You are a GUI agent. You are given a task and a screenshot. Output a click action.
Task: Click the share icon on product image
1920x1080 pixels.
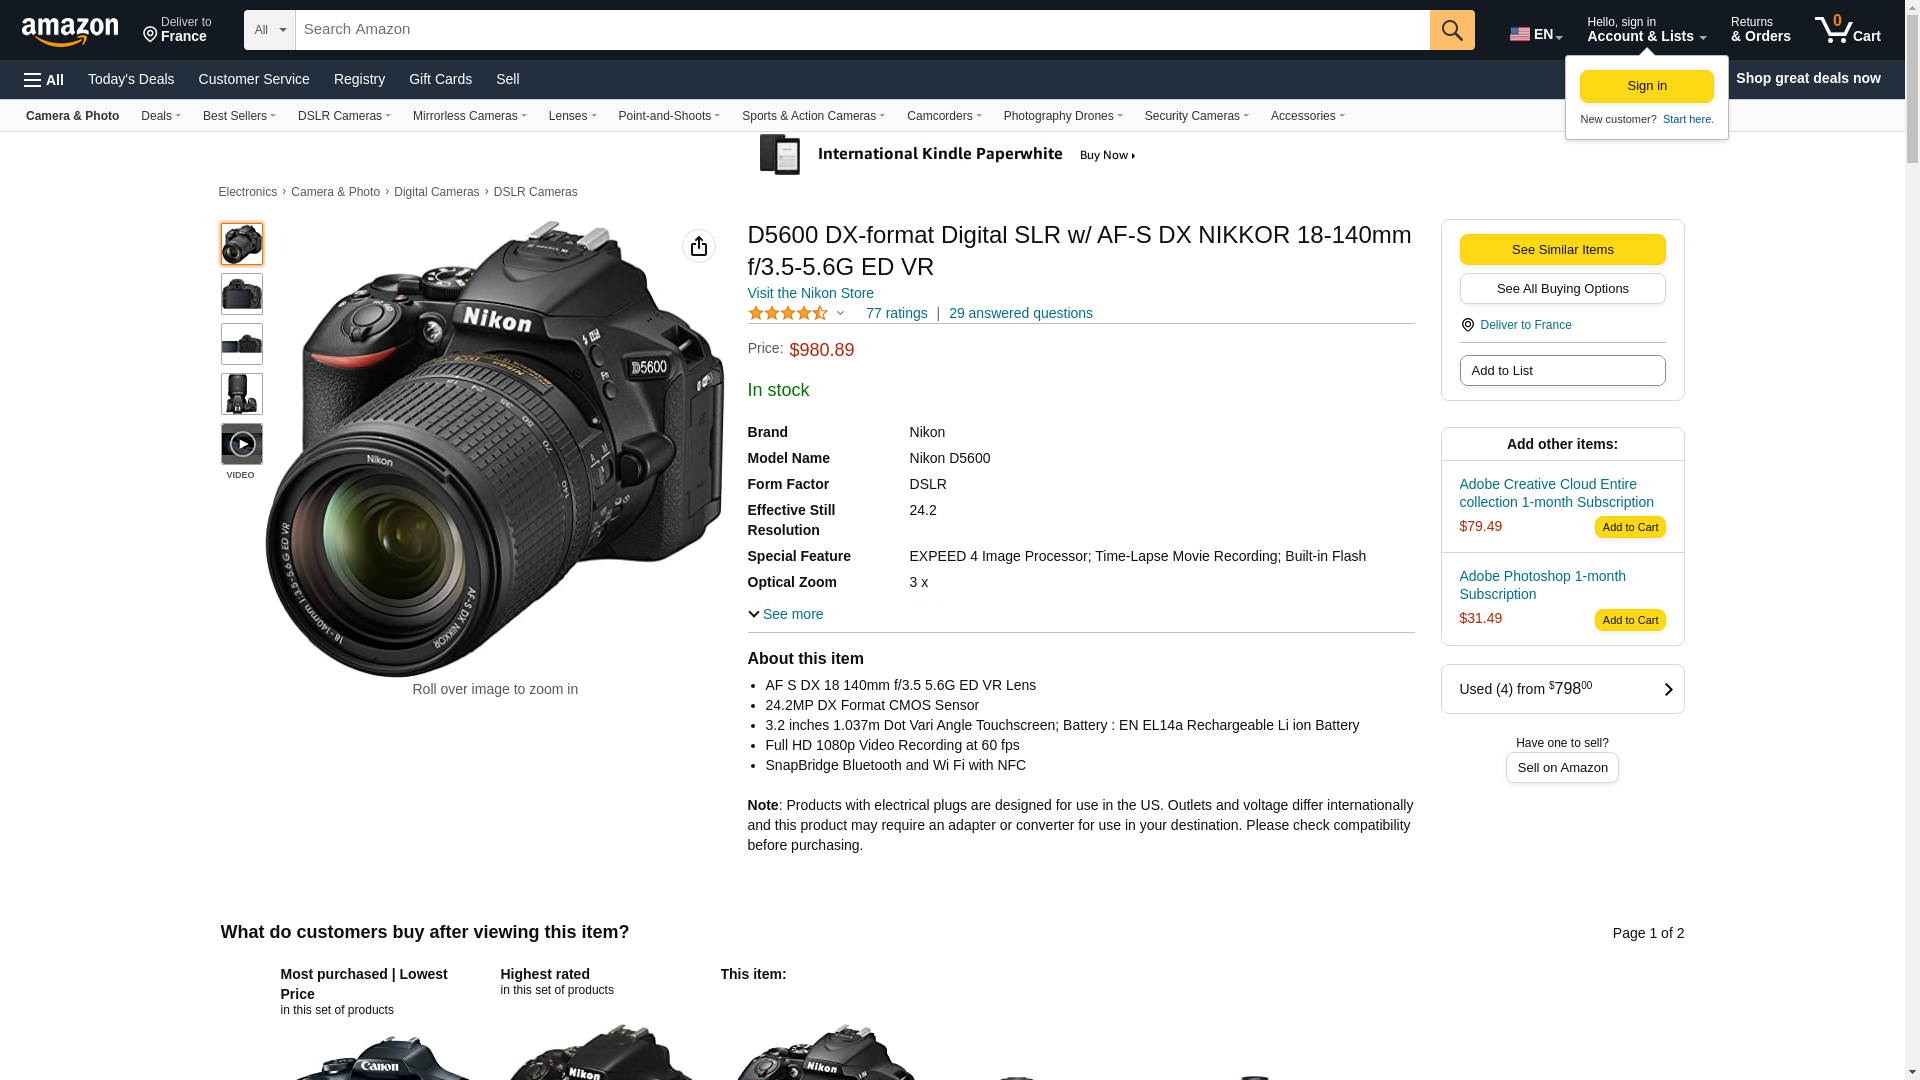point(698,246)
